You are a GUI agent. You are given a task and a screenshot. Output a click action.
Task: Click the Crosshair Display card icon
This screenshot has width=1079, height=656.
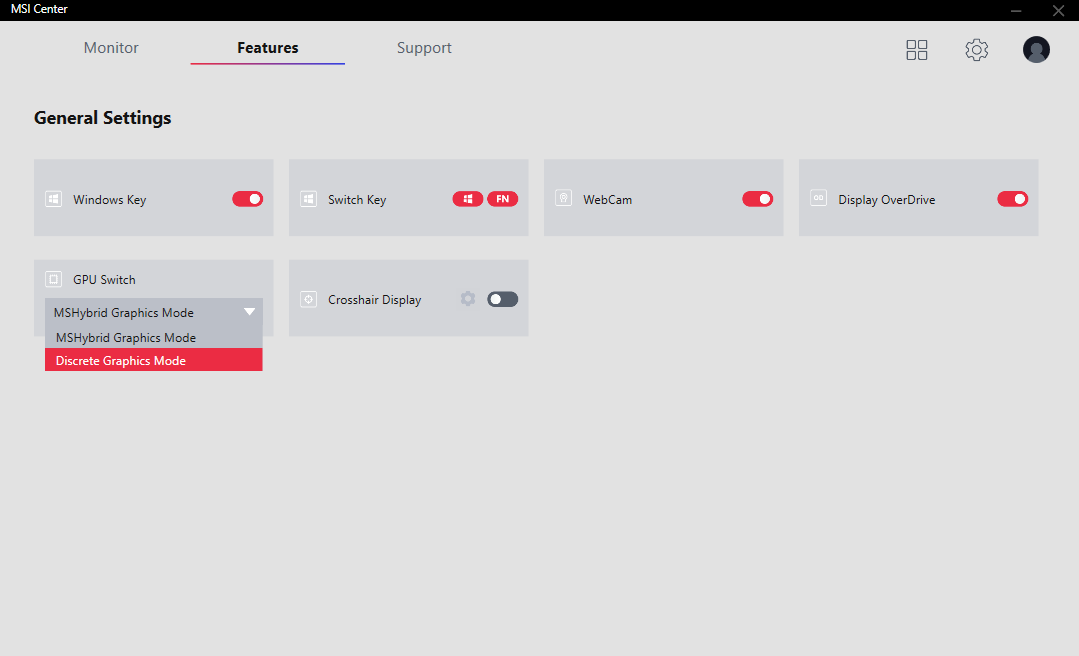click(x=308, y=299)
